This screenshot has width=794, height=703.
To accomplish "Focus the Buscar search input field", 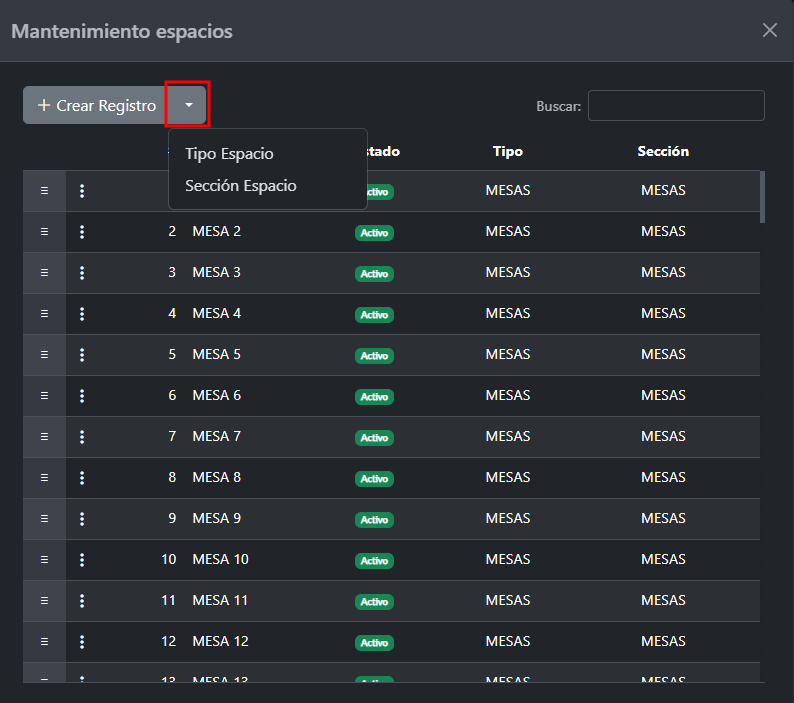I will coord(676,106).
